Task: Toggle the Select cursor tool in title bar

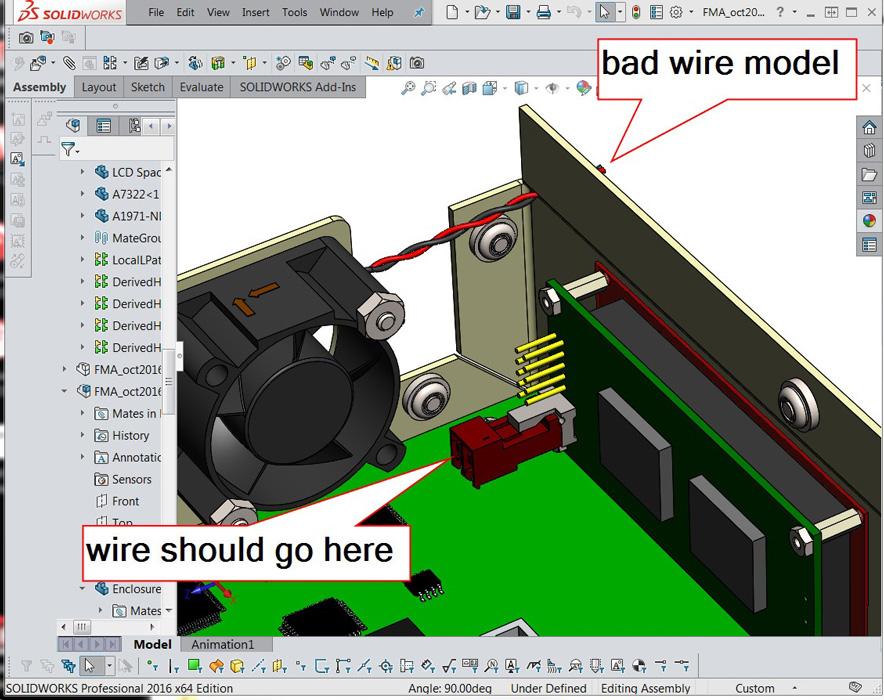Action: tap(604, 12)
